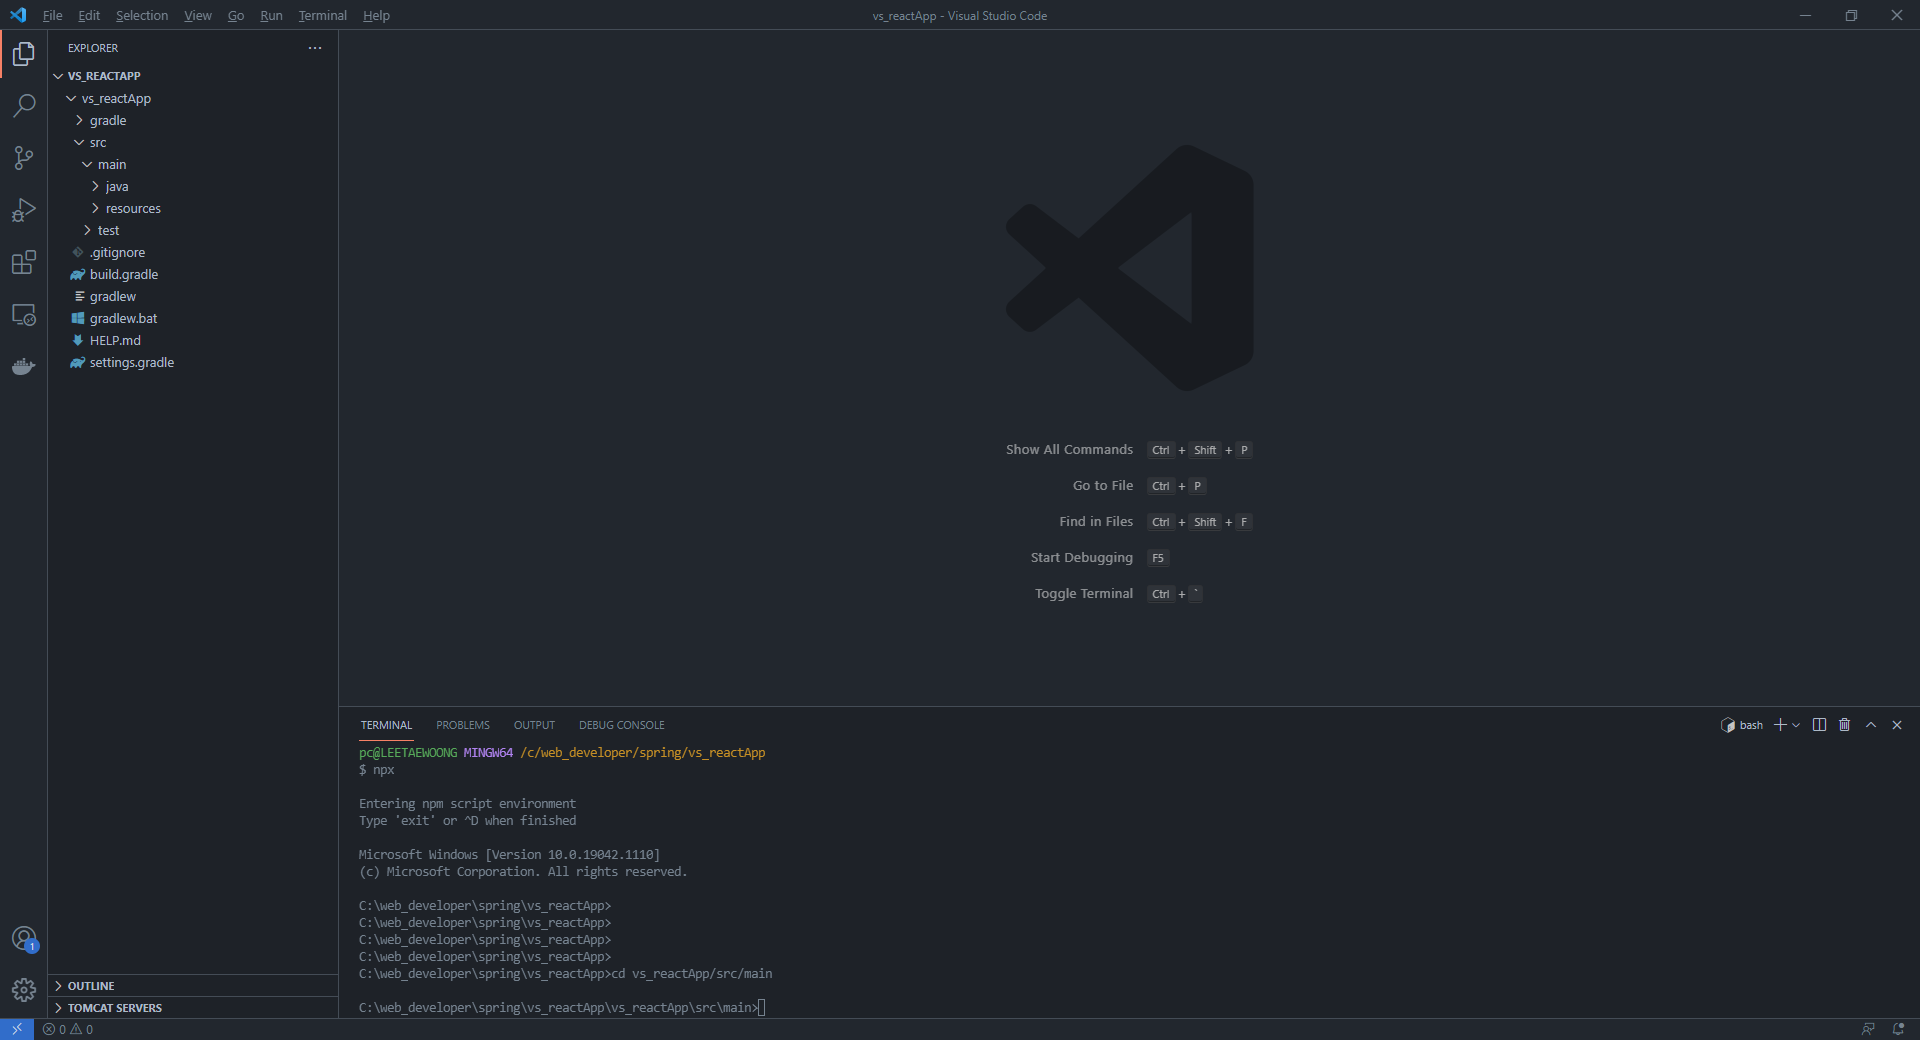The height and width of the screenshot is (1040, 1920).
Task: Click the VS Code logo in title bar
Action: [x=18, y=15]
